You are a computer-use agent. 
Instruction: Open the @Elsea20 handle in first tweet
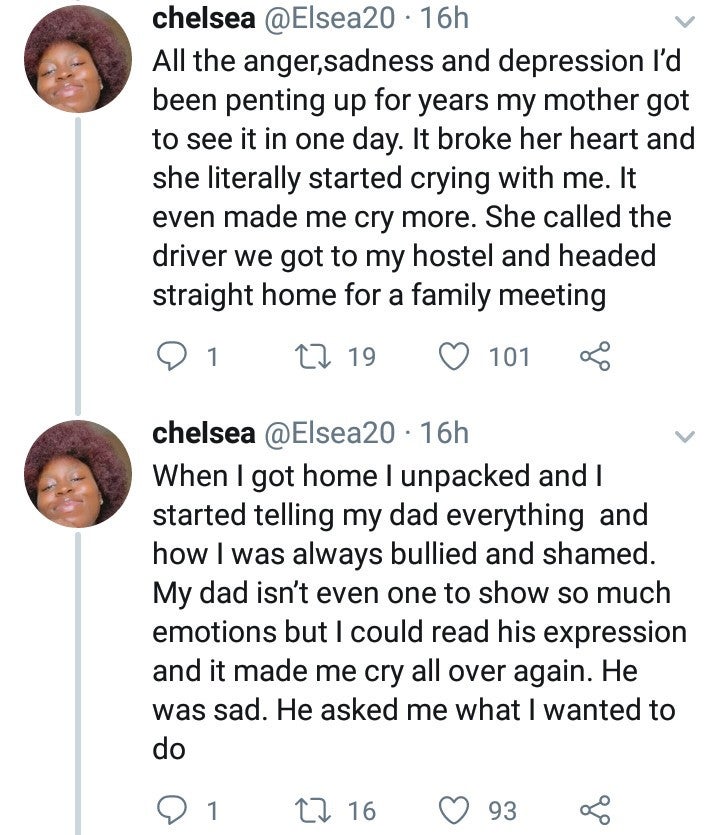click(x=328, y=19)
